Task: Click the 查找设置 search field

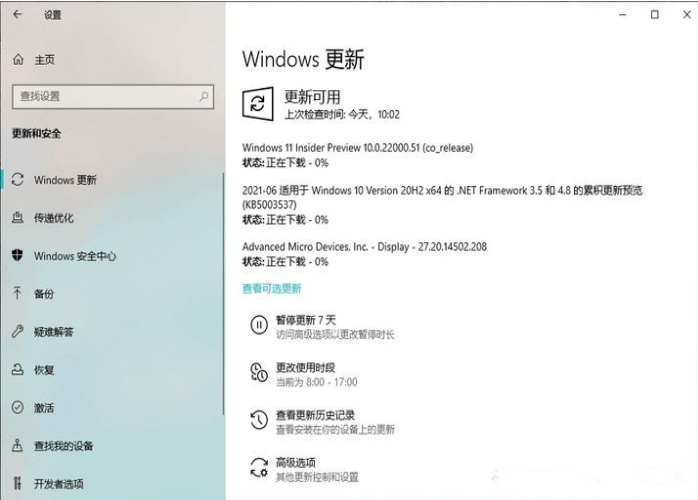Action: click(113, 97)
